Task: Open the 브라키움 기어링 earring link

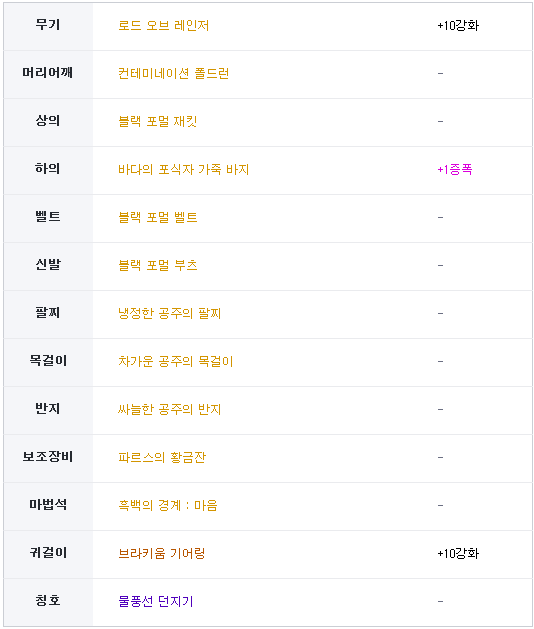Action: (162, 554)
